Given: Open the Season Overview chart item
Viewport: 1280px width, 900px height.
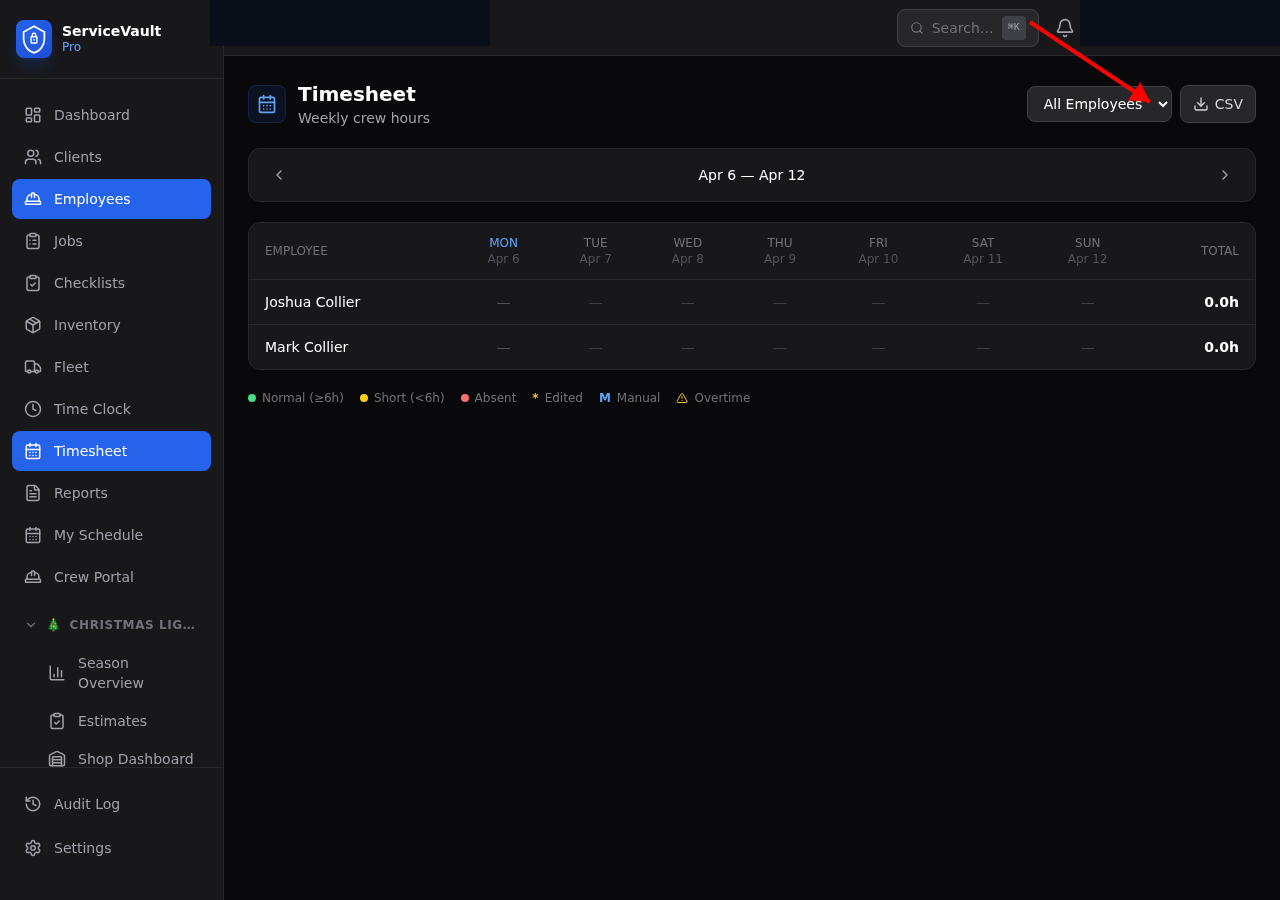Looking at the screenshot, I should click(x=57, y=673).
